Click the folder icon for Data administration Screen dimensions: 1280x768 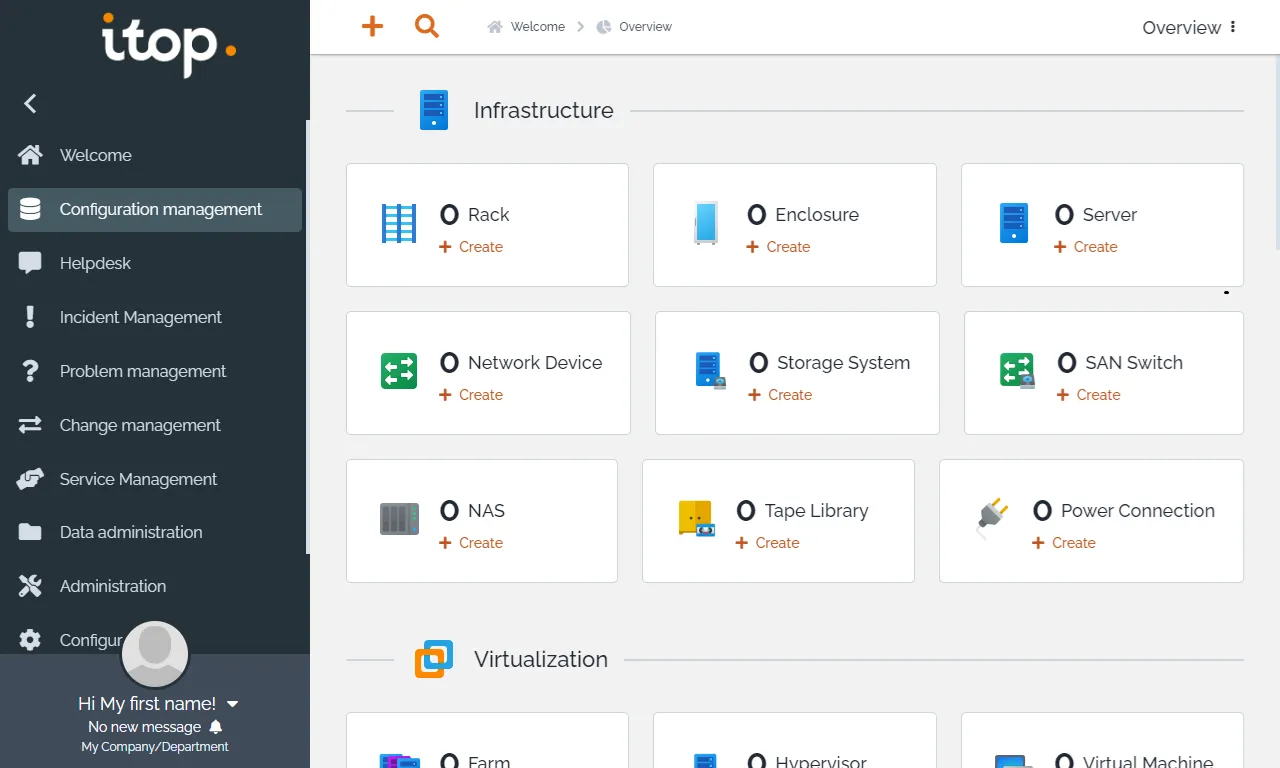point(30,532)
